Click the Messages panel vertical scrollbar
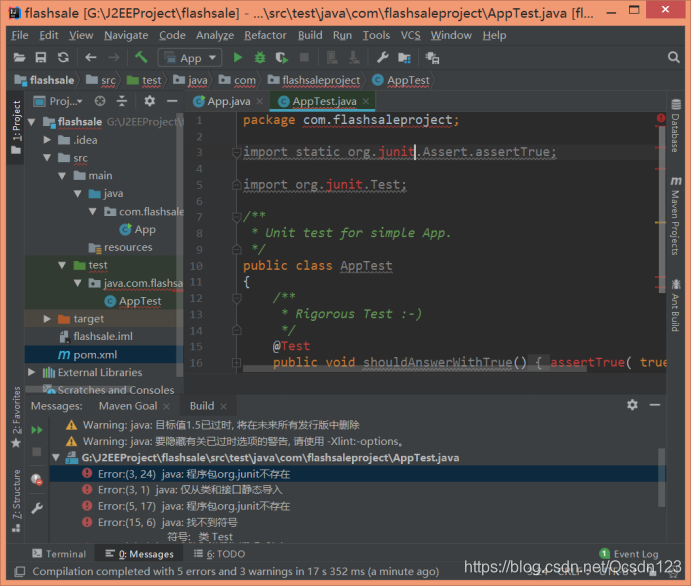 [661, 477]
